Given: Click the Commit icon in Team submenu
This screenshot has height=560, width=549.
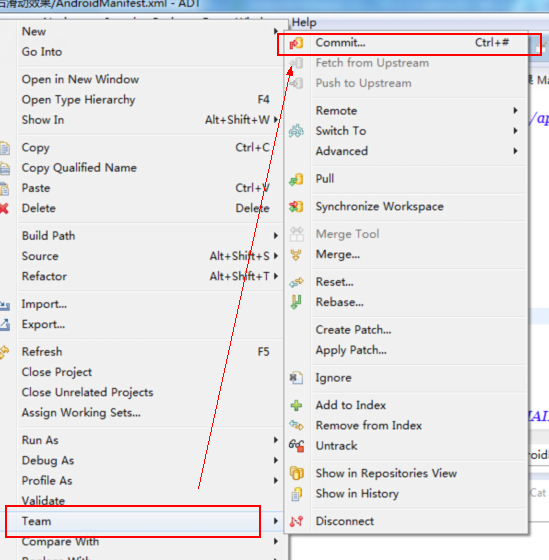Looking at the screenshot, I should pyautogui.click(x=296, y=43).
